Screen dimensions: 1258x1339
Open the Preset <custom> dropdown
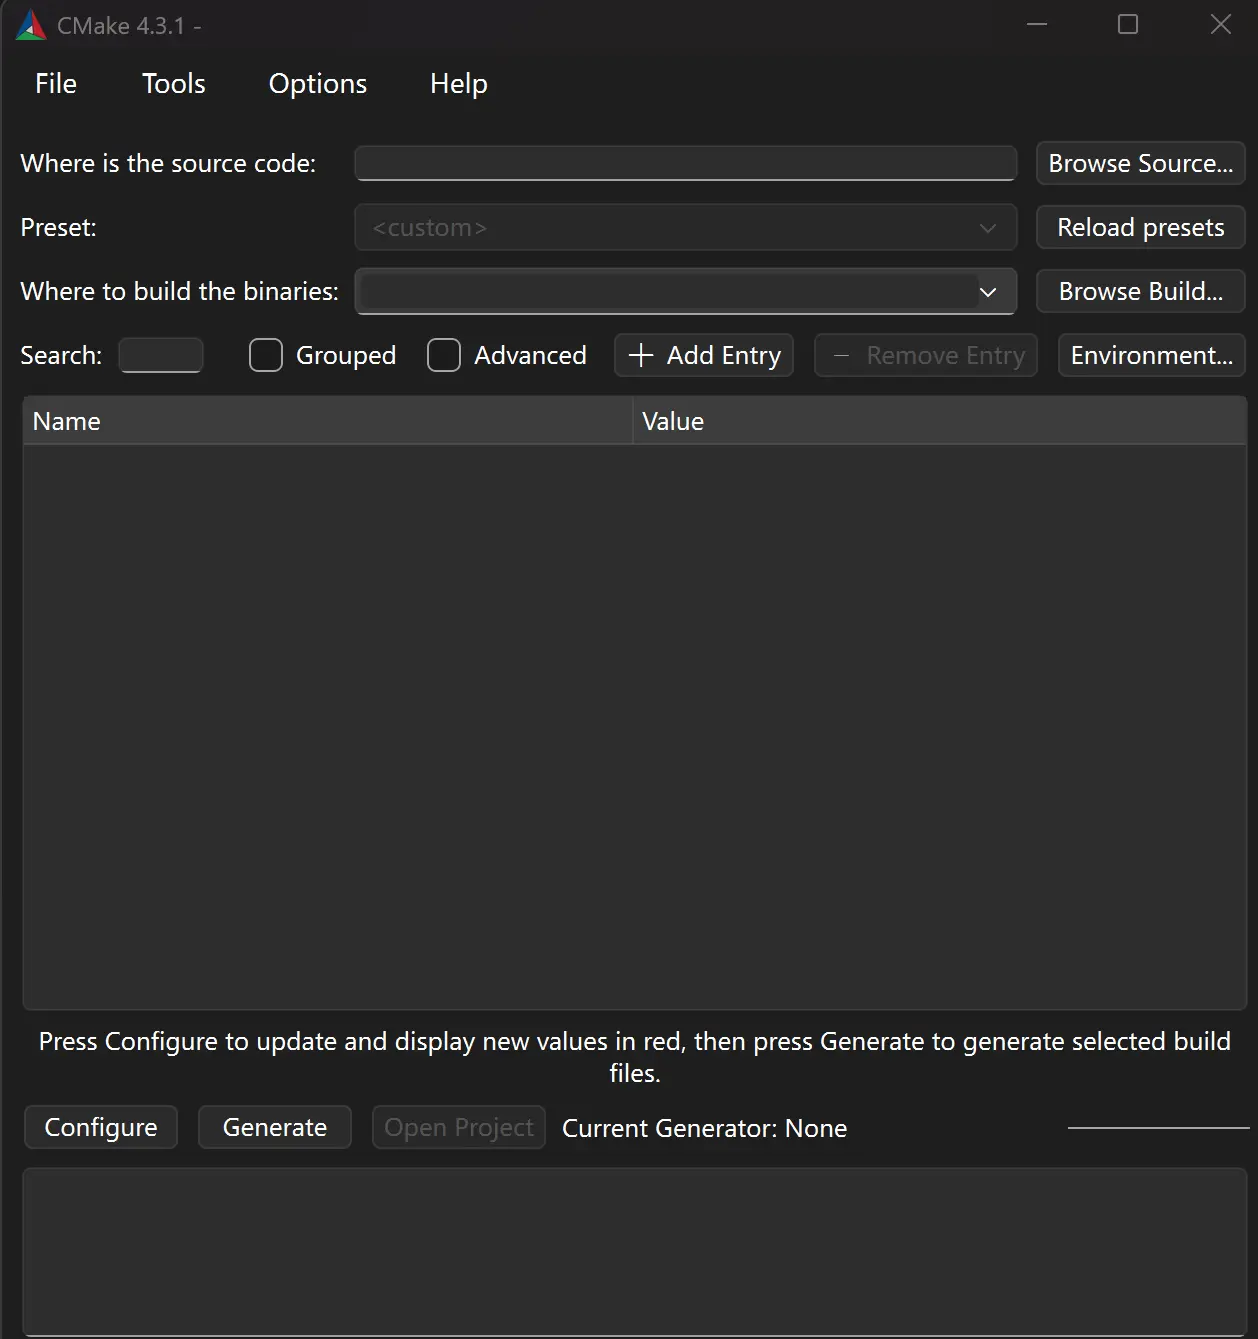(686, 227)
